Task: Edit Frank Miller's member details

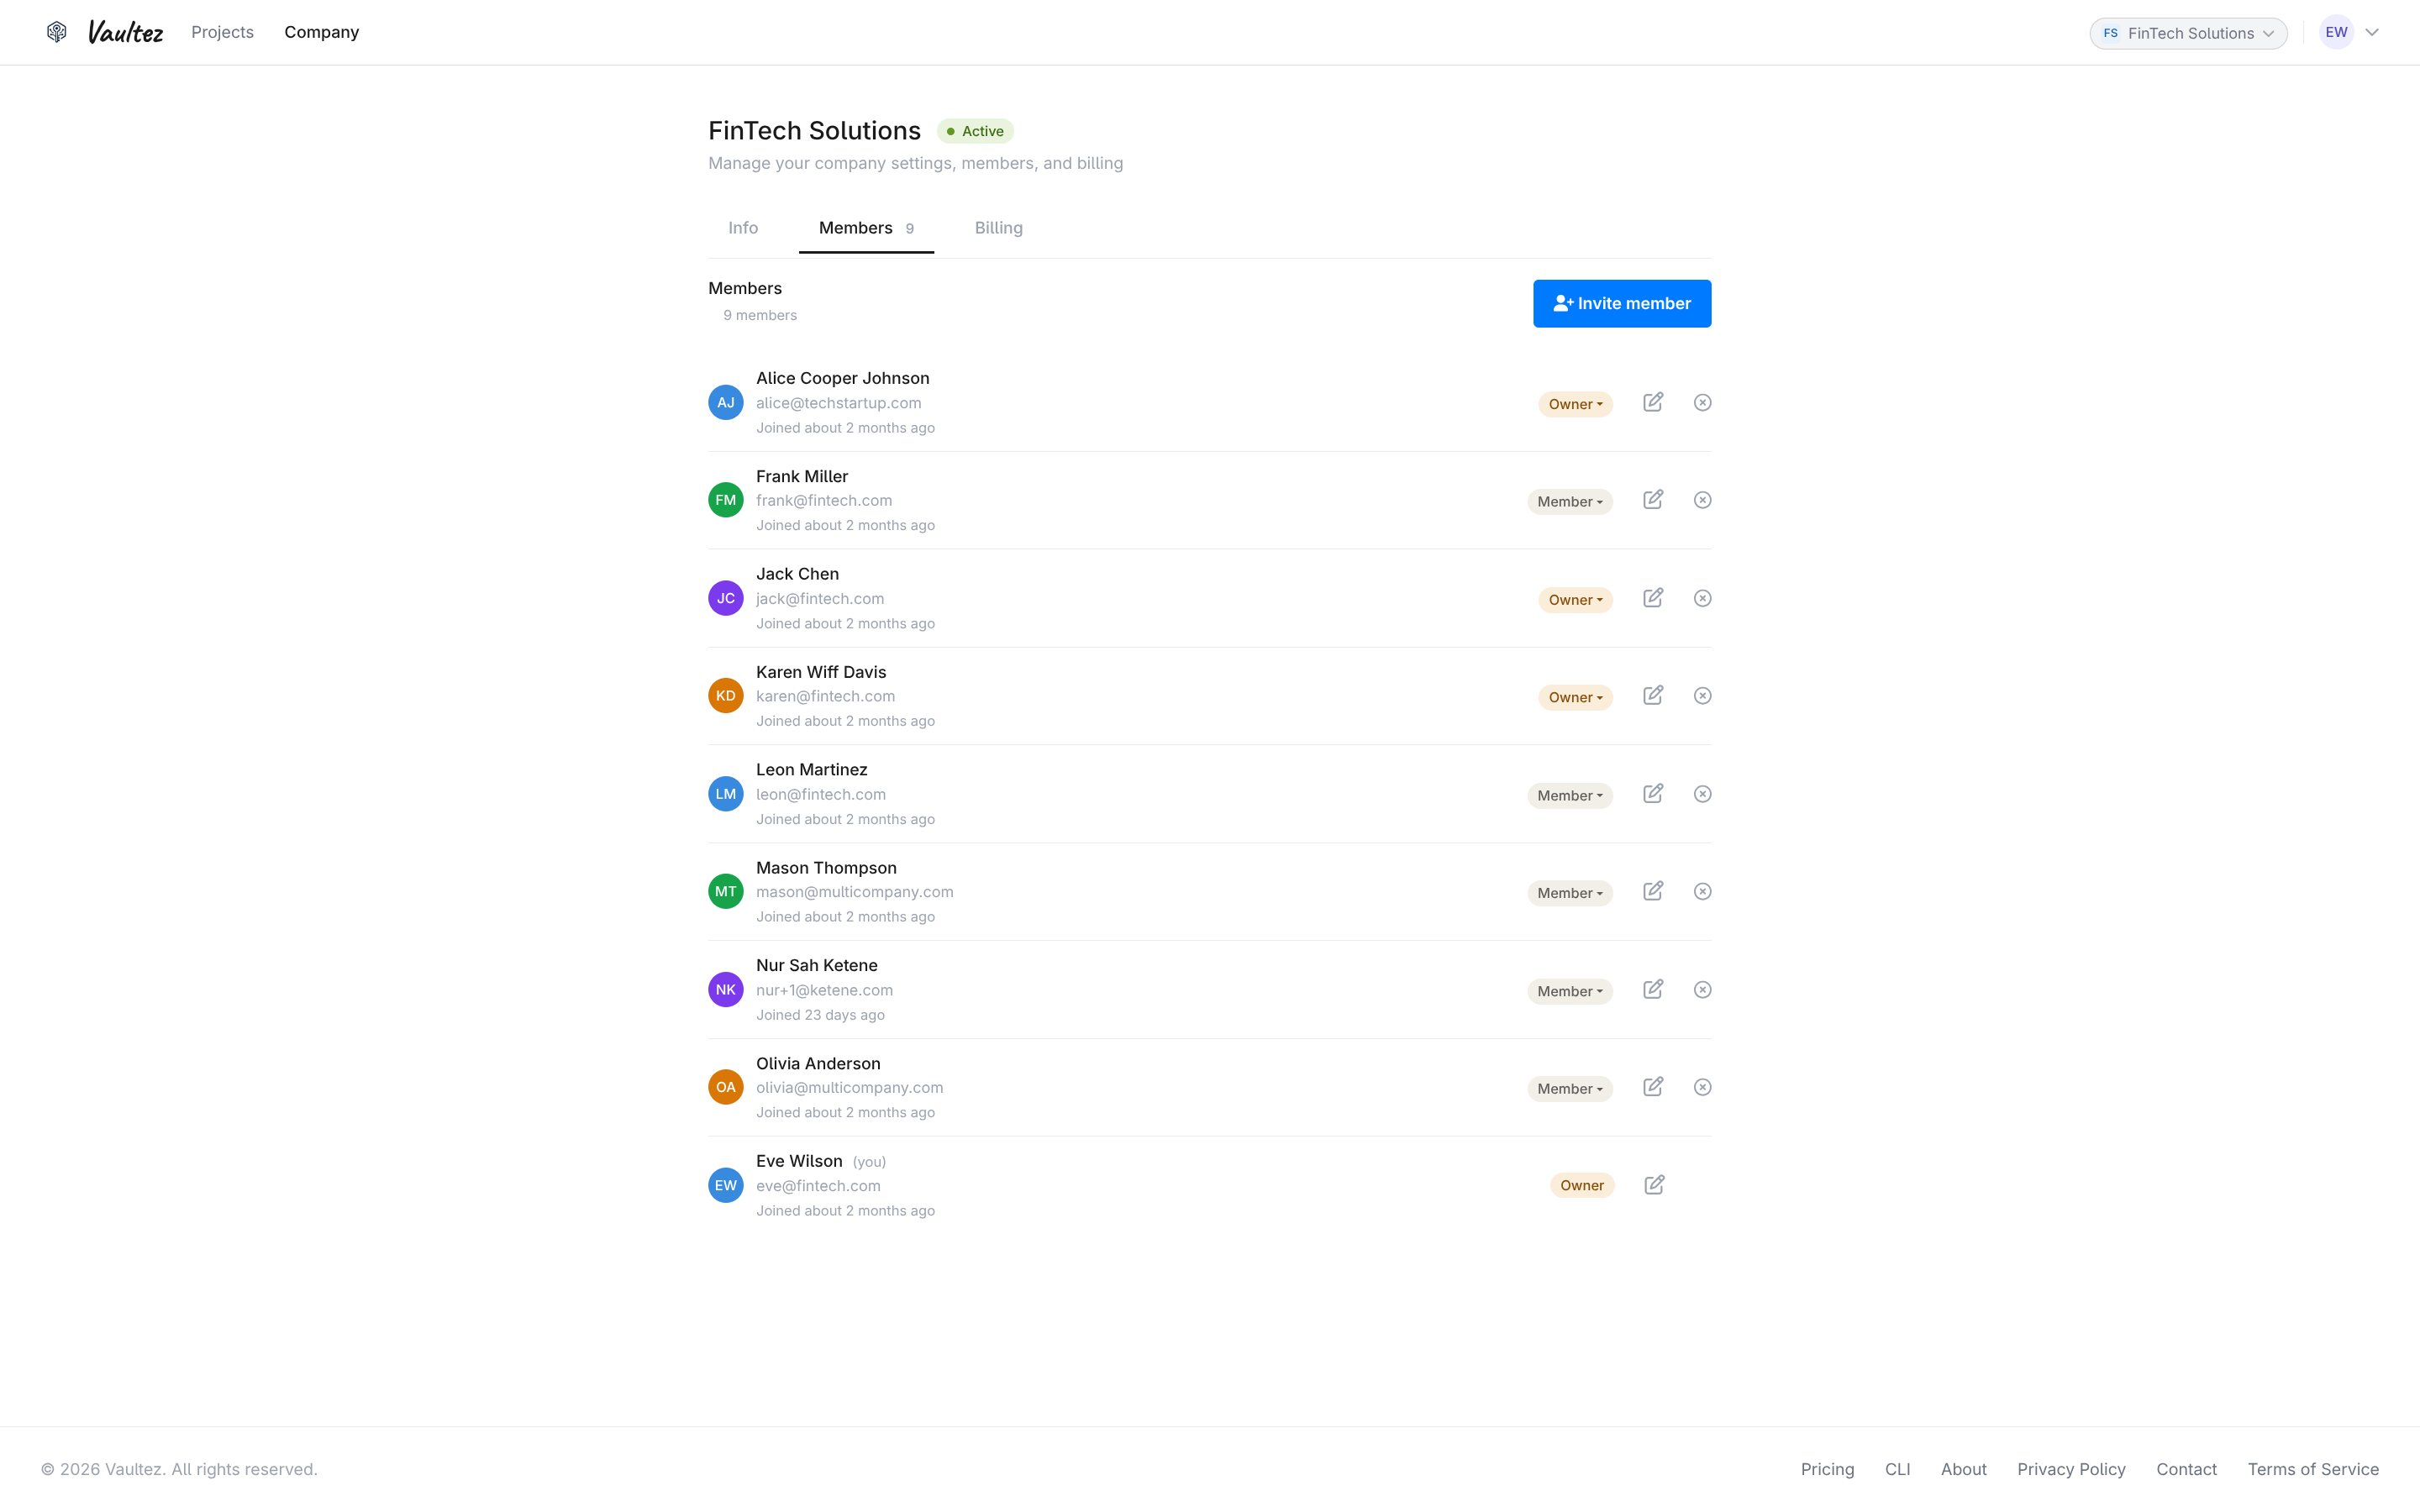Action: tap(1653, 500)
